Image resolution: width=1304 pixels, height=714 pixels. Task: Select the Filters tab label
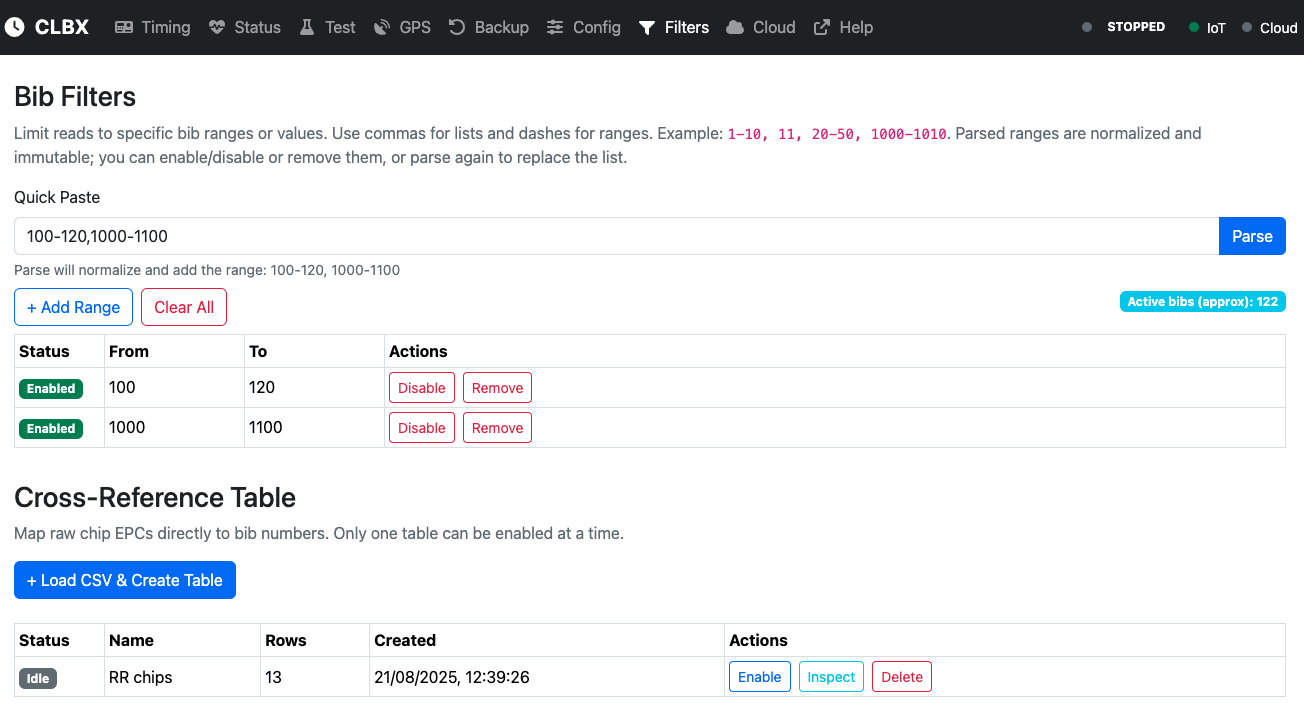[687, 27]
